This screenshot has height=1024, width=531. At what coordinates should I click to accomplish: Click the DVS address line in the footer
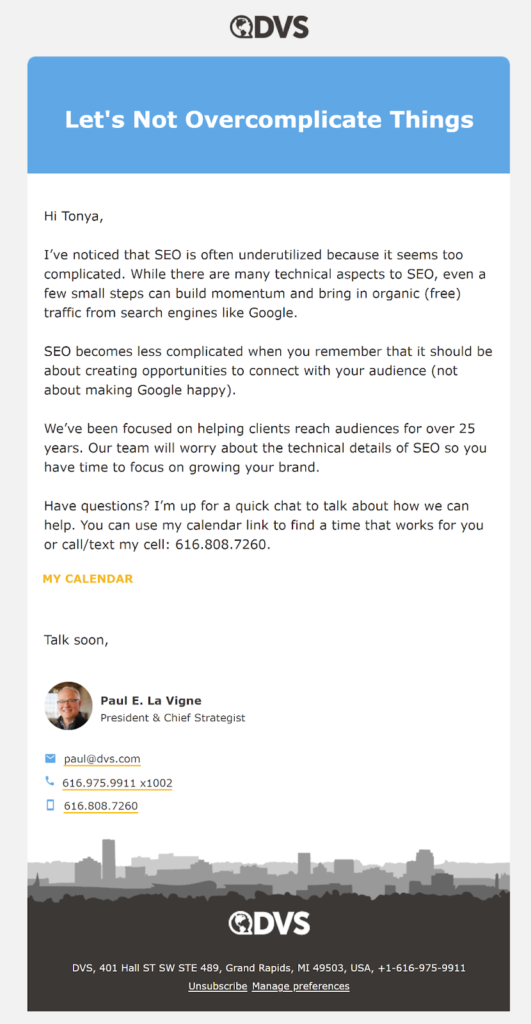268,968
